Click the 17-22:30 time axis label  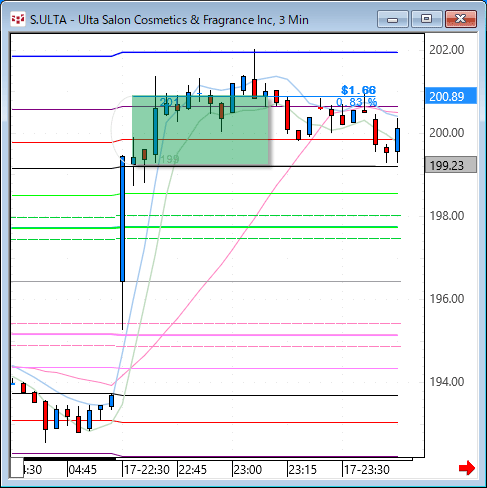[x=147, y=470]
